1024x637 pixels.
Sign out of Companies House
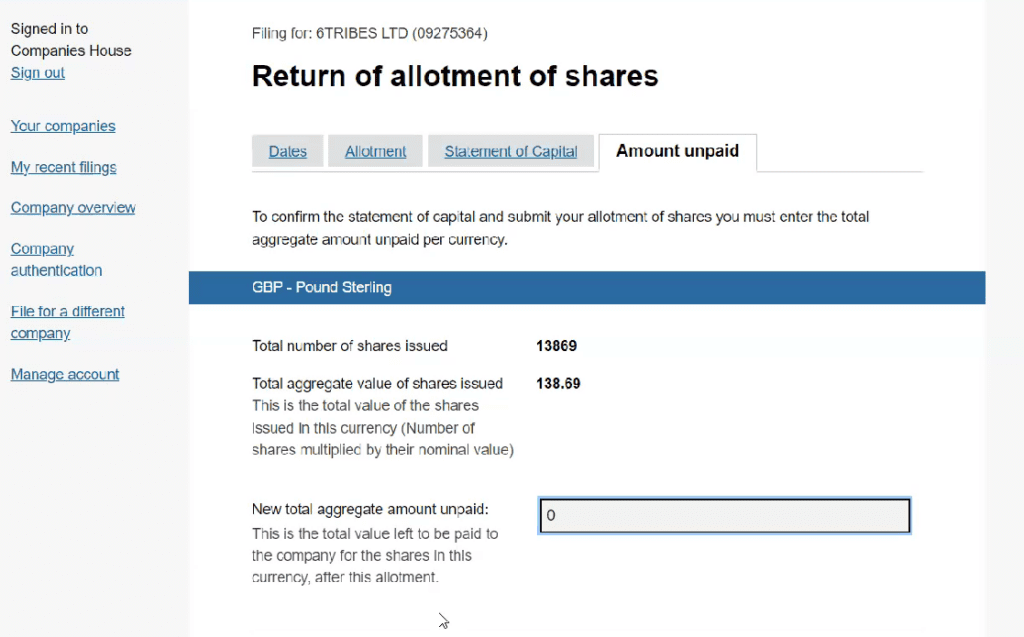[37, 72]
